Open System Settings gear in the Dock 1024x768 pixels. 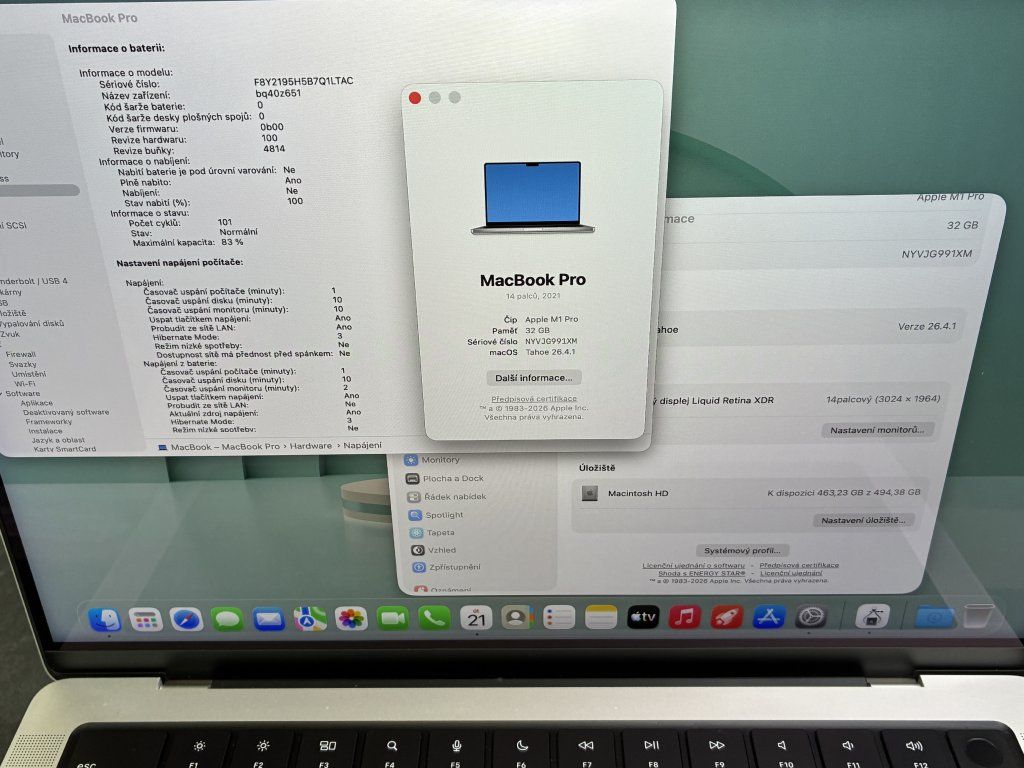pyautogui.click(x=810, y=616)
